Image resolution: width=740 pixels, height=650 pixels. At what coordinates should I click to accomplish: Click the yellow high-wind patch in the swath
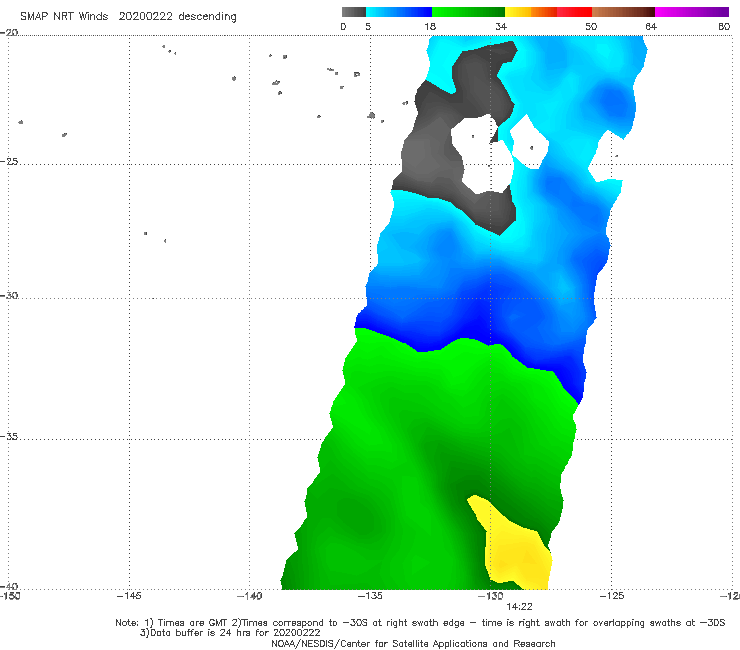click(x=514, y=548)
